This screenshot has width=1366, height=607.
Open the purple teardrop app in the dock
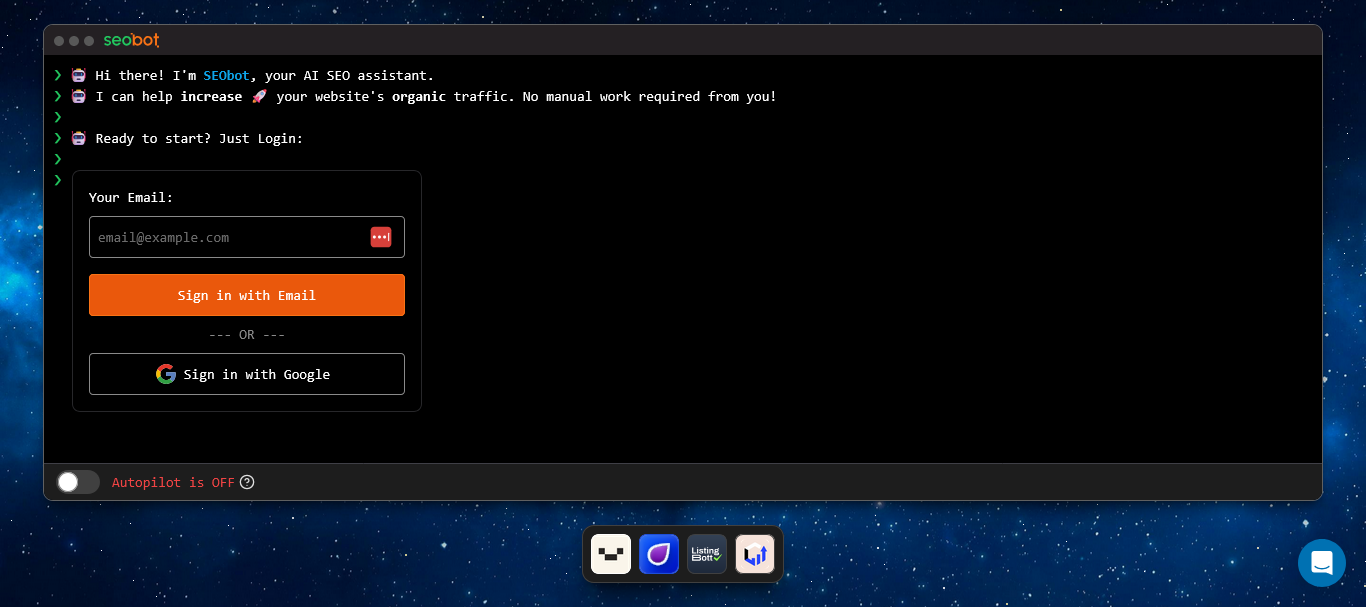[x=659, y=554]
